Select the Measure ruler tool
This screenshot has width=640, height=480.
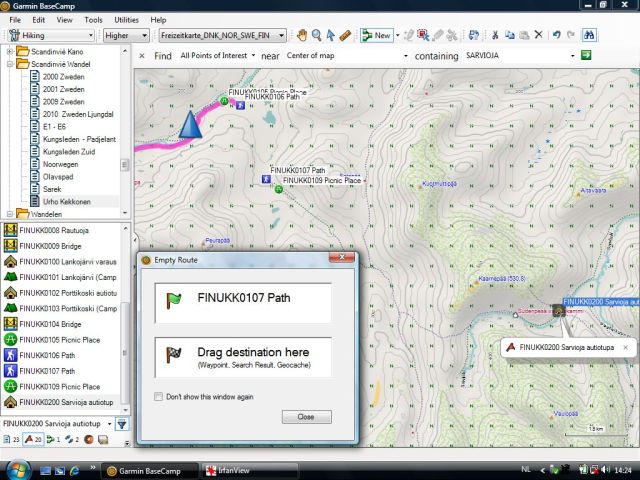(x=345, y=35)
